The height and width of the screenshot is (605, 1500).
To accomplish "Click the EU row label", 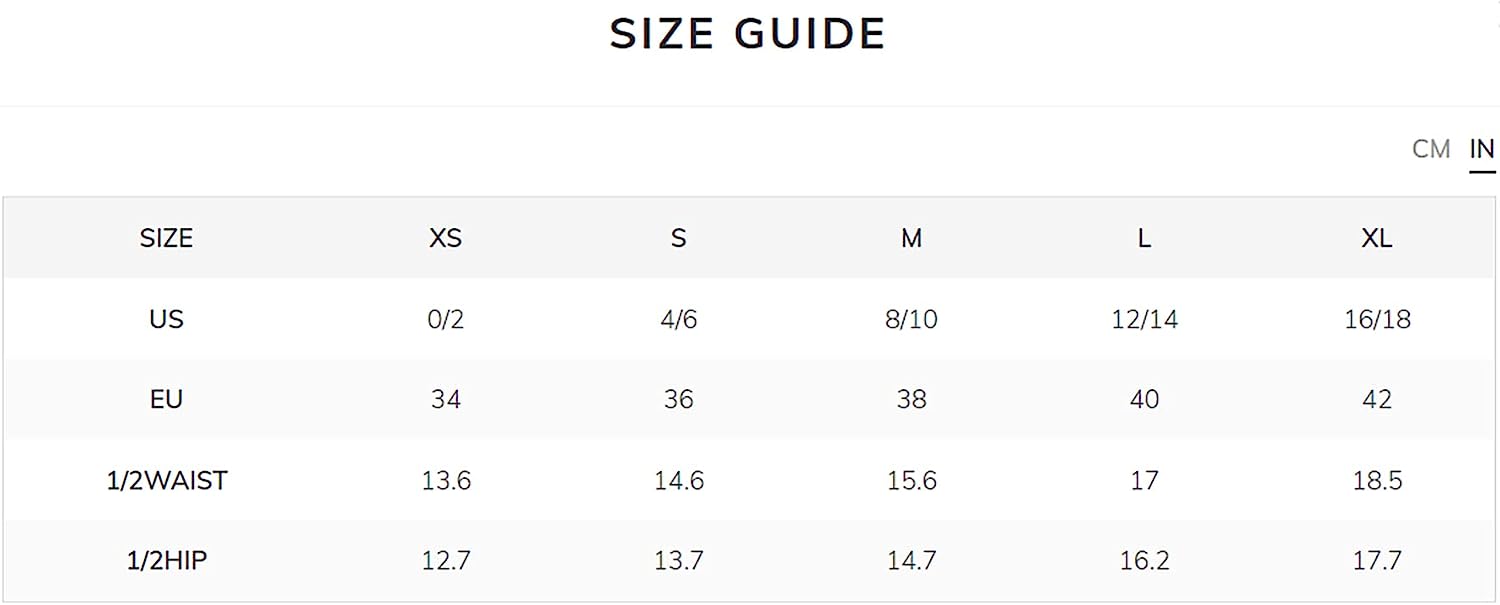I will pos(166,399).
